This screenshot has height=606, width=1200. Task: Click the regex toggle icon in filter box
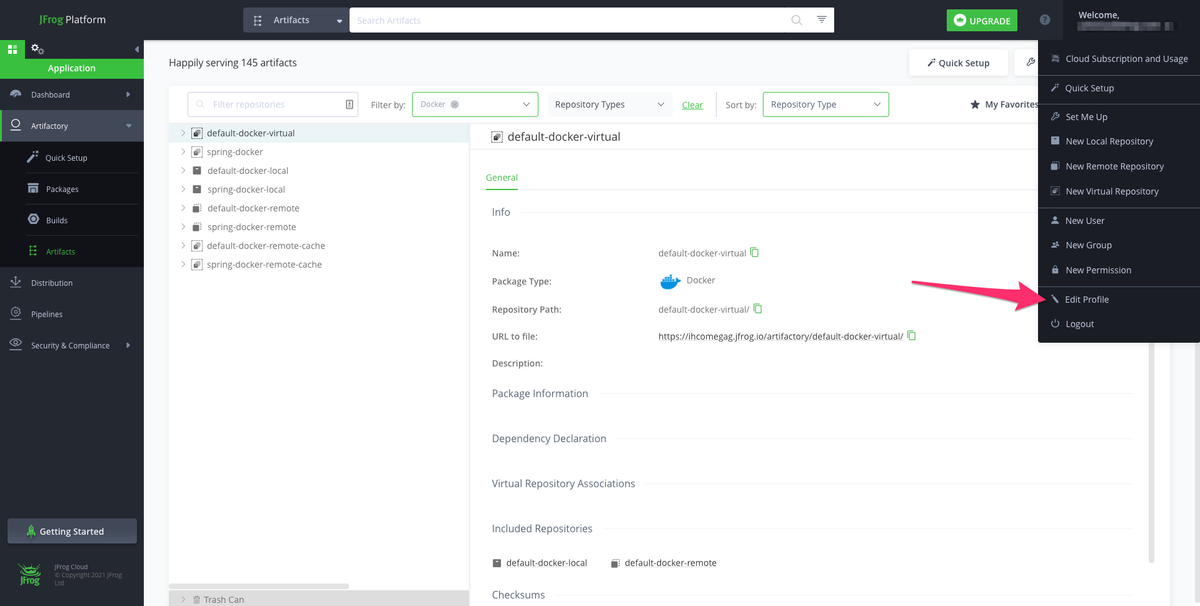(x=349, y=104)
